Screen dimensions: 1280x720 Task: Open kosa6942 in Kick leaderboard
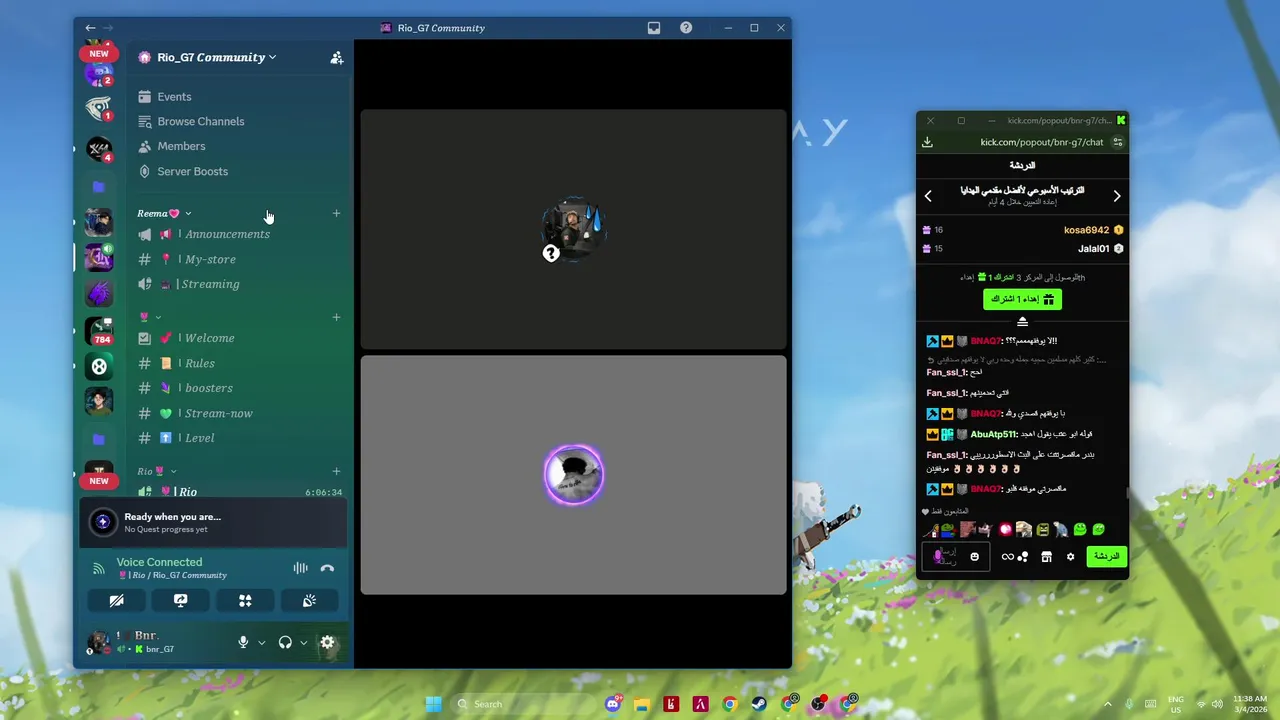pyautogui.click(x=1086, y=230)
